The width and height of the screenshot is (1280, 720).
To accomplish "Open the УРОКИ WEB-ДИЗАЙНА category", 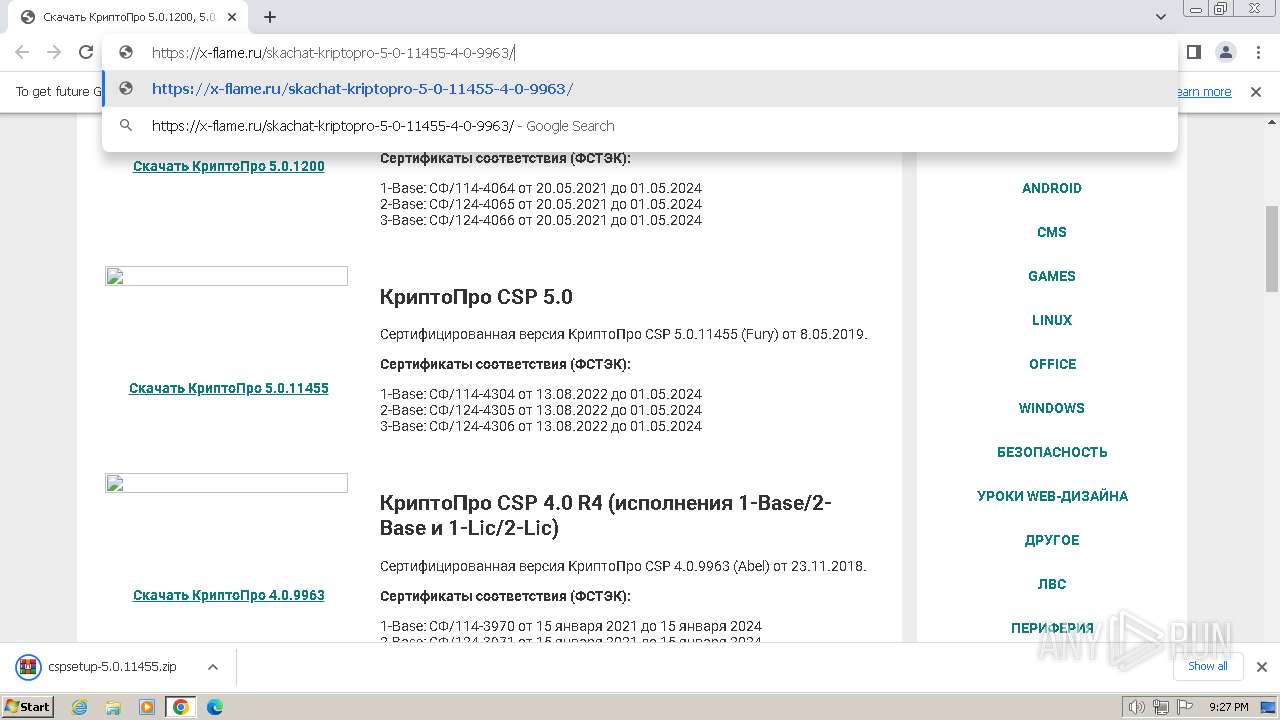I will point(1052,496).
